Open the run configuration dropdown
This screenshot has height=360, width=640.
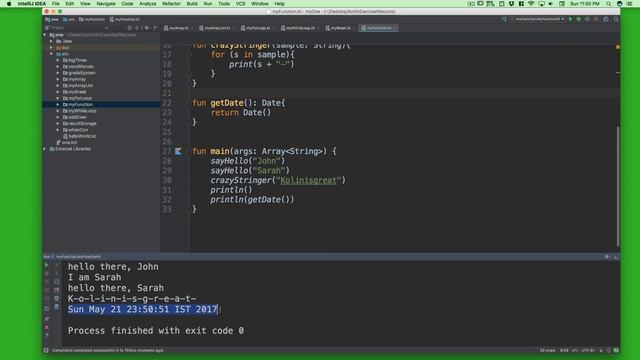(538, 19)
